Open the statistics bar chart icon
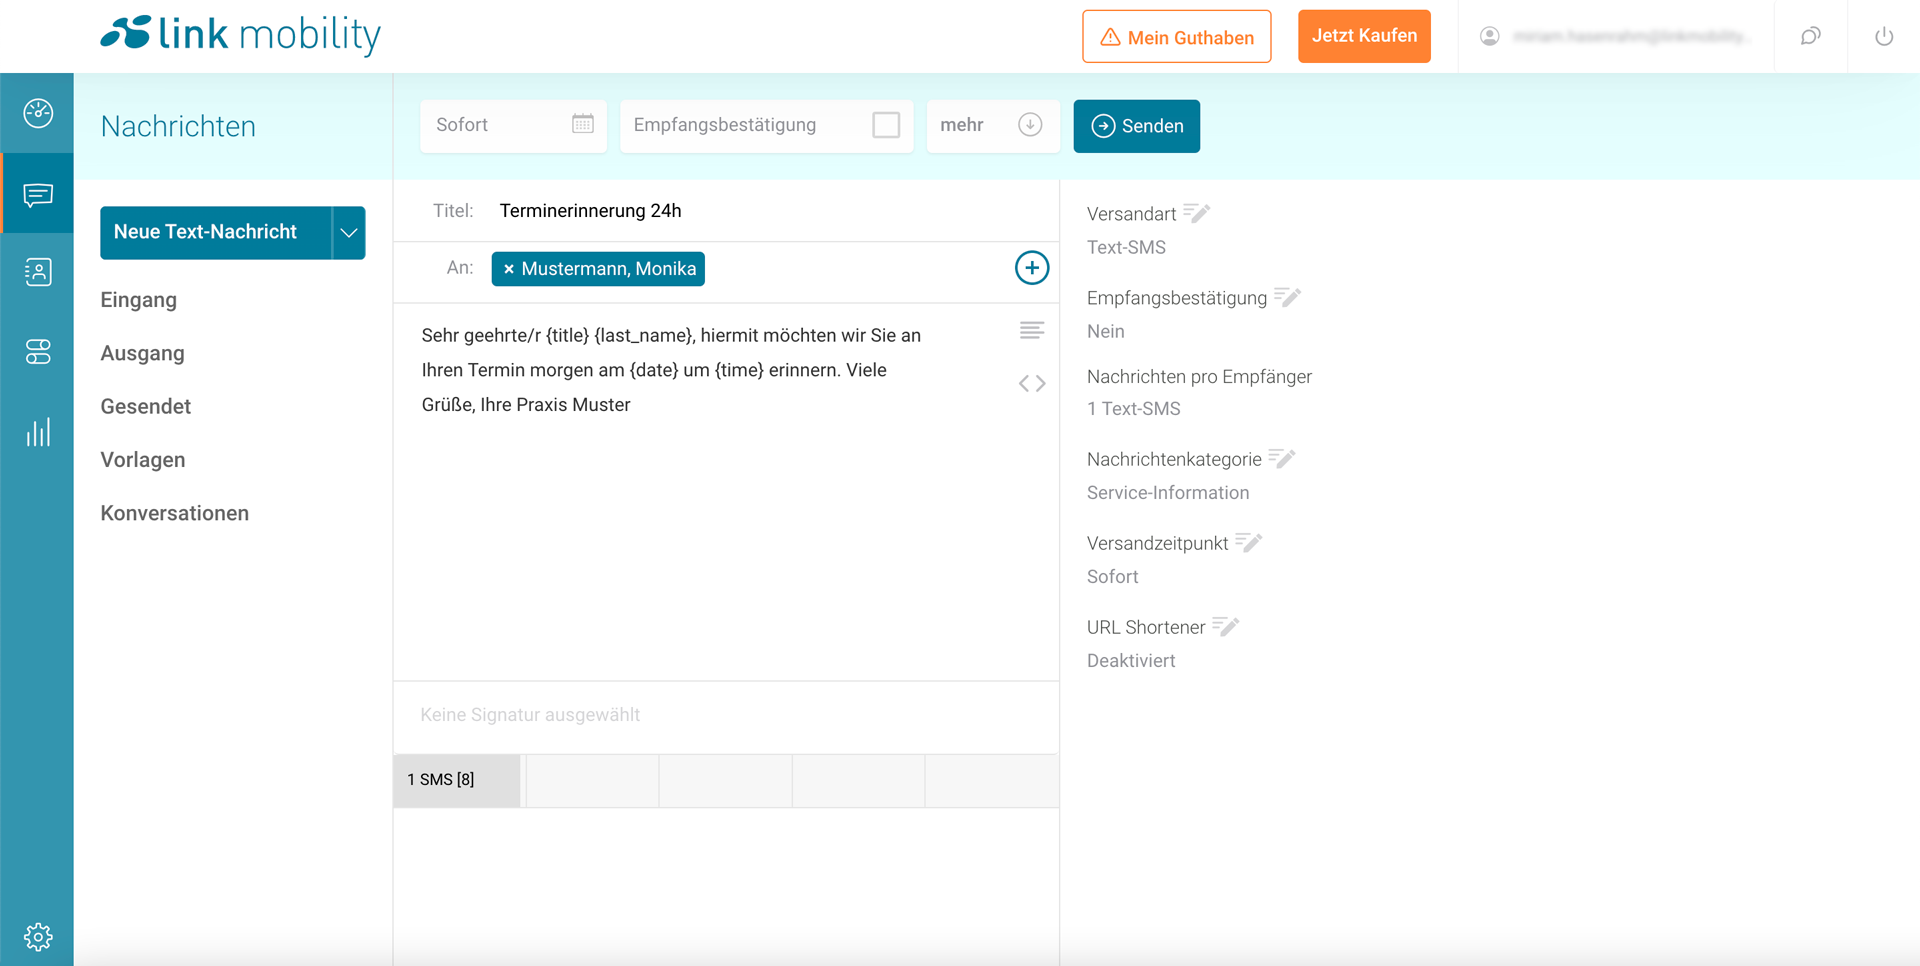Viewport: 1920px width, 966px height. coord(38,432)
